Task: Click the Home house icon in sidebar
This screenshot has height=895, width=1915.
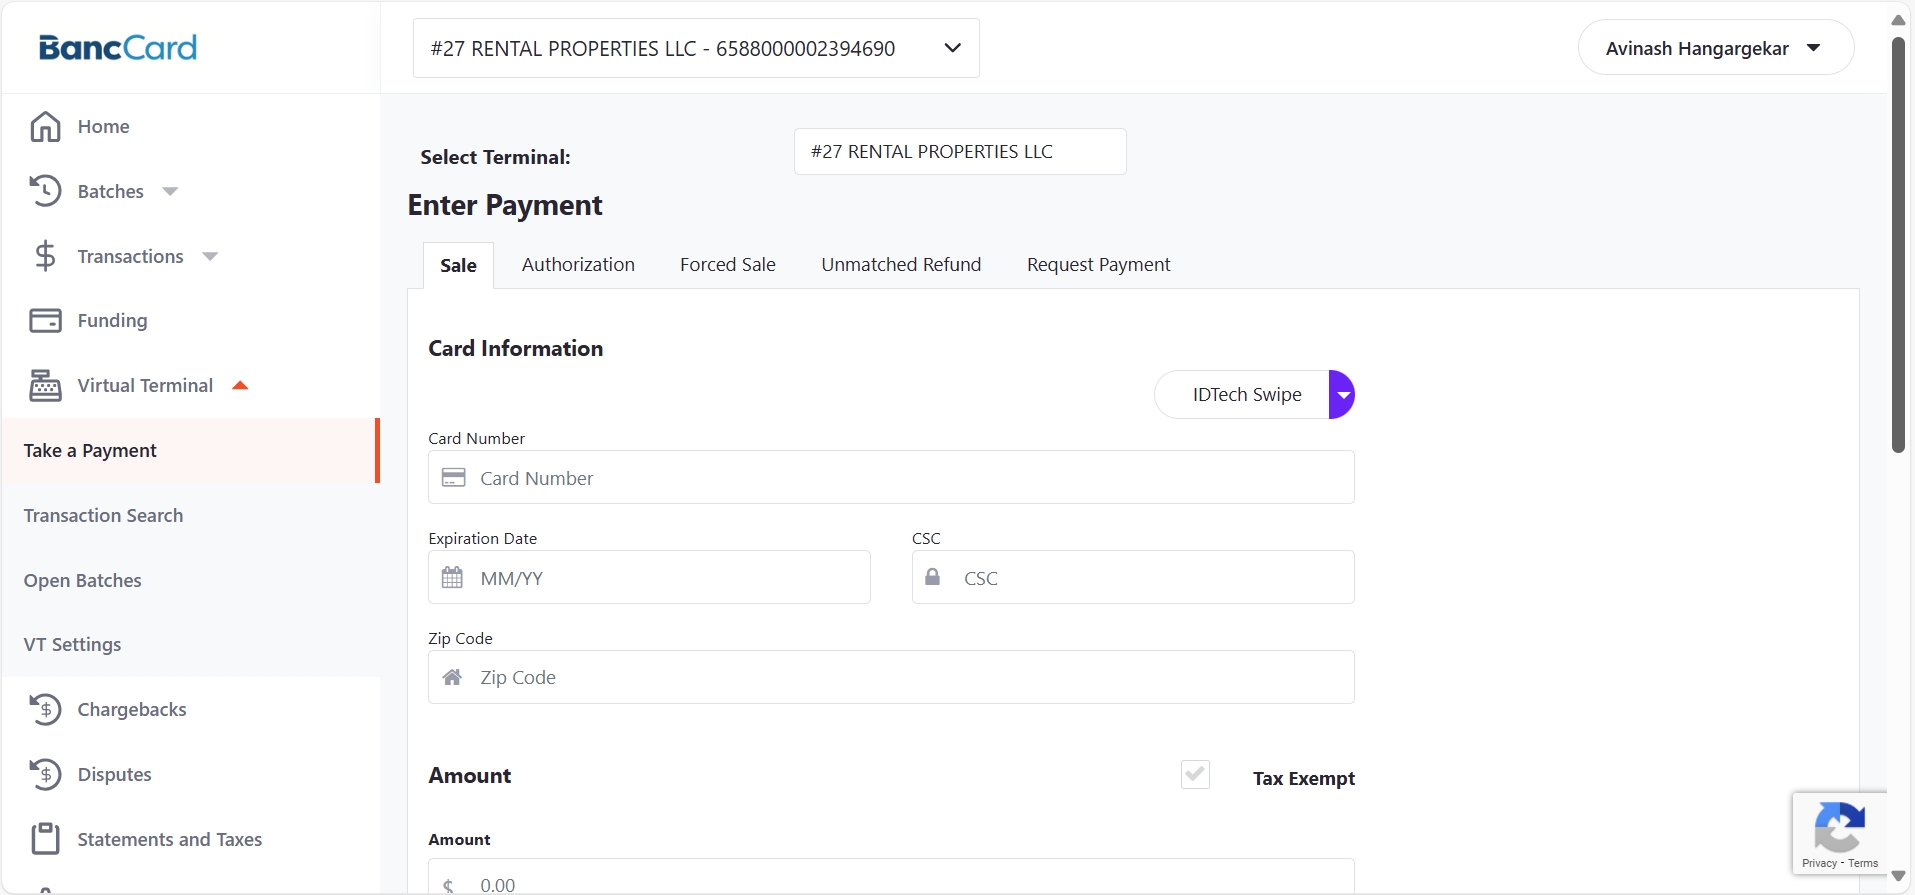Action: pos(45,127)
